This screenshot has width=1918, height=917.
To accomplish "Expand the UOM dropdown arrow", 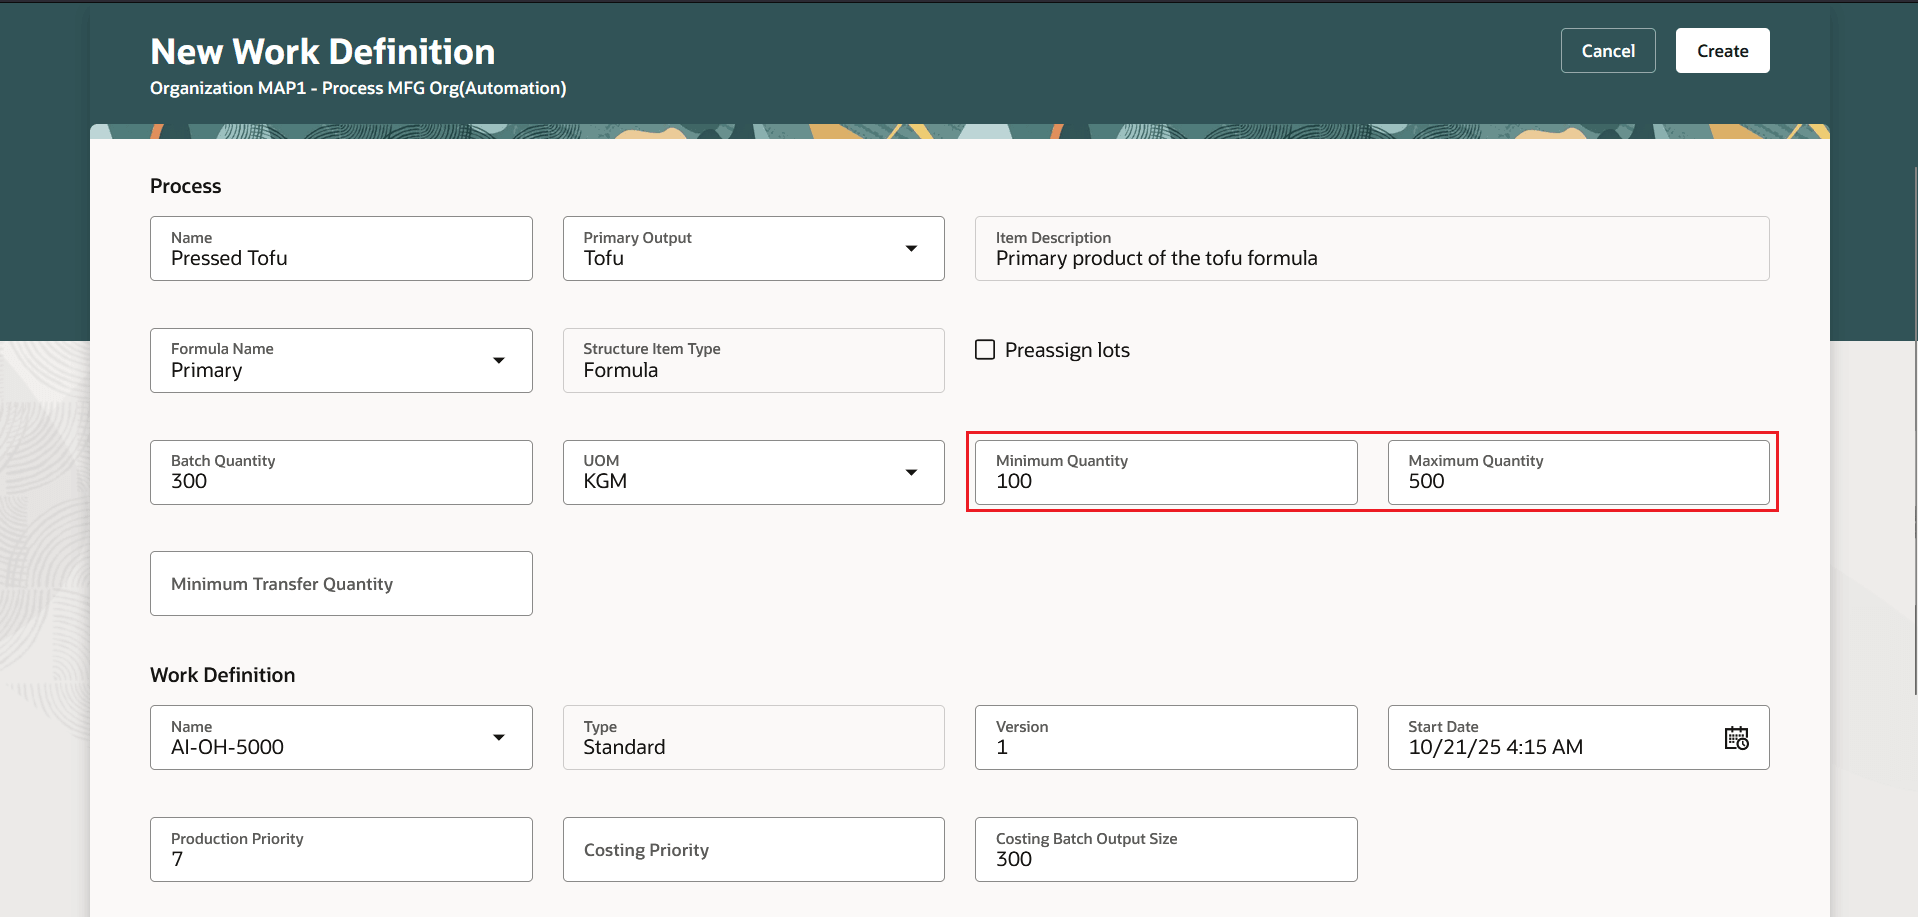I will pos(911,473).
